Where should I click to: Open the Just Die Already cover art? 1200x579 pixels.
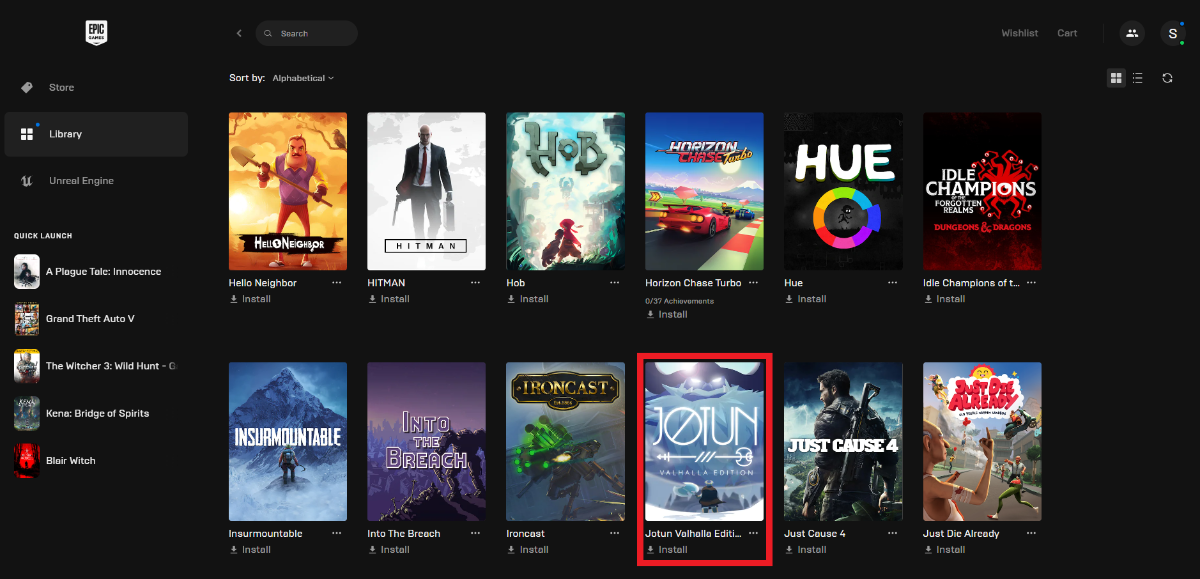pos(982,441)
